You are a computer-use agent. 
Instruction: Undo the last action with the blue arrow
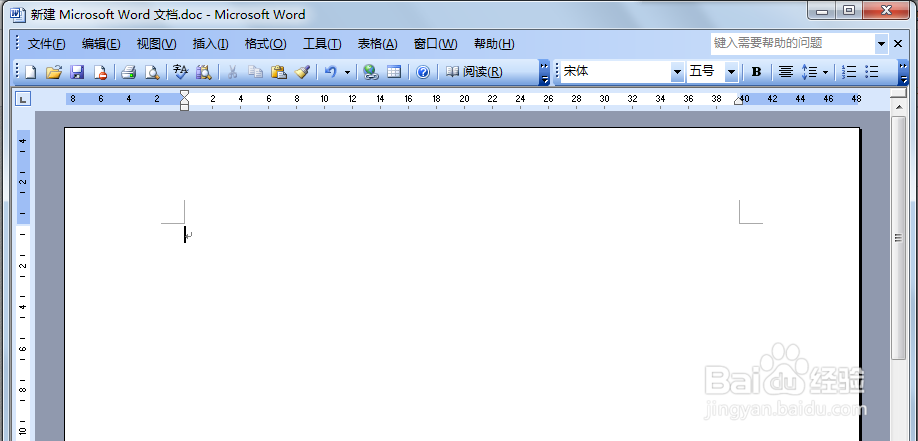pos(331,72)
